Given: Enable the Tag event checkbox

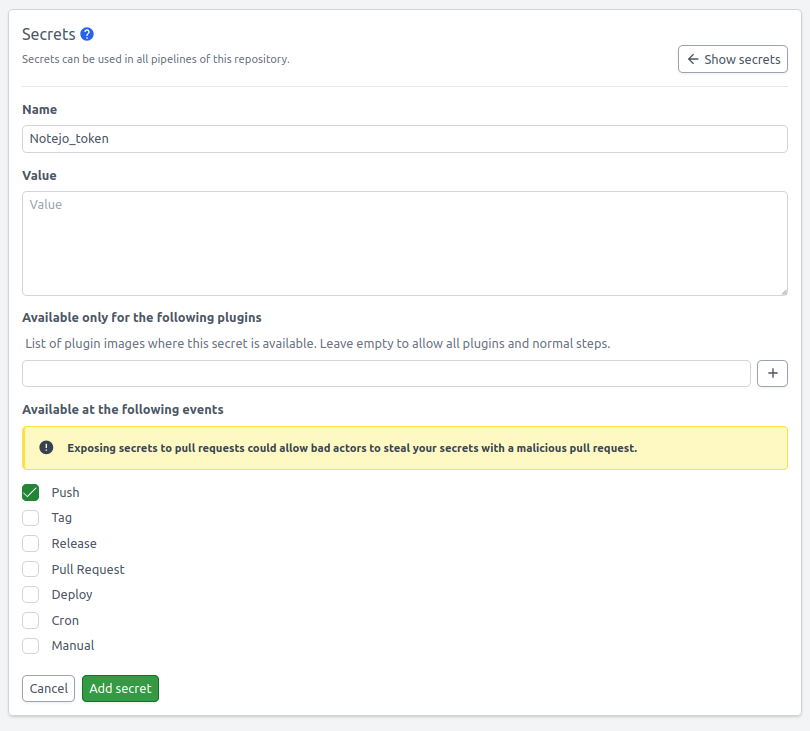Looking at the screenshot, I should 31,518.
